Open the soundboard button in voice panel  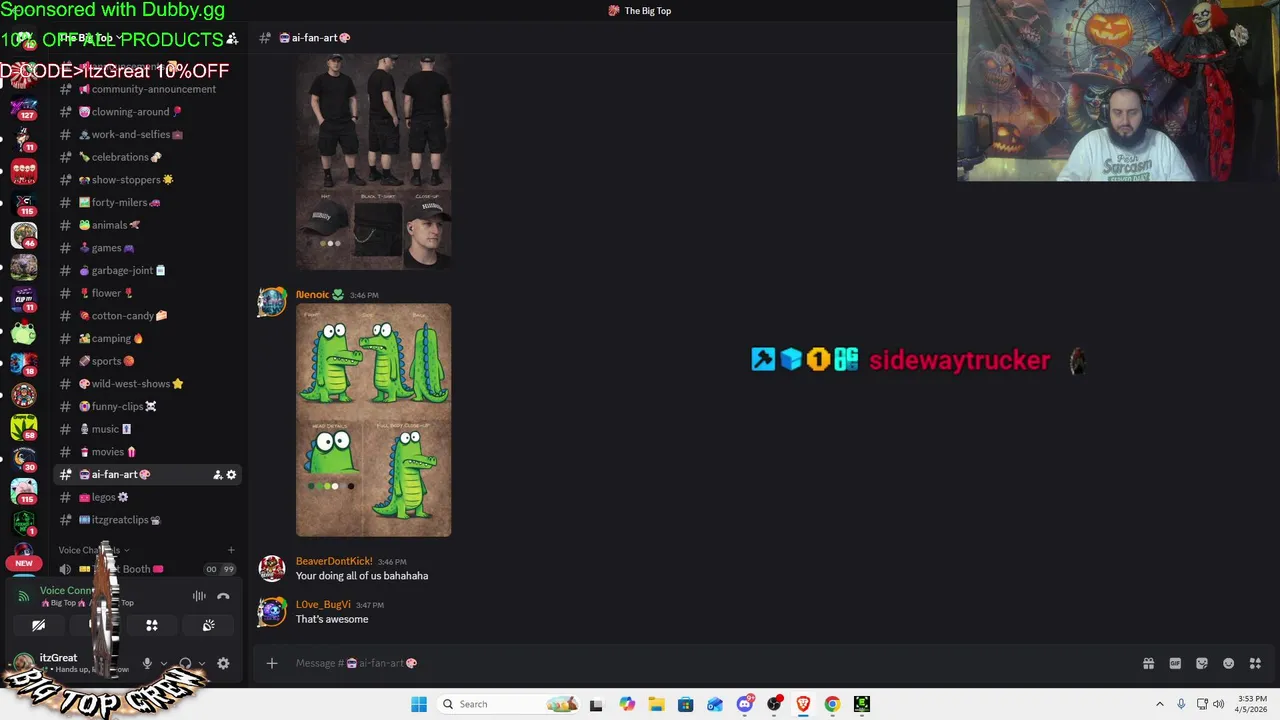(208, 625)
